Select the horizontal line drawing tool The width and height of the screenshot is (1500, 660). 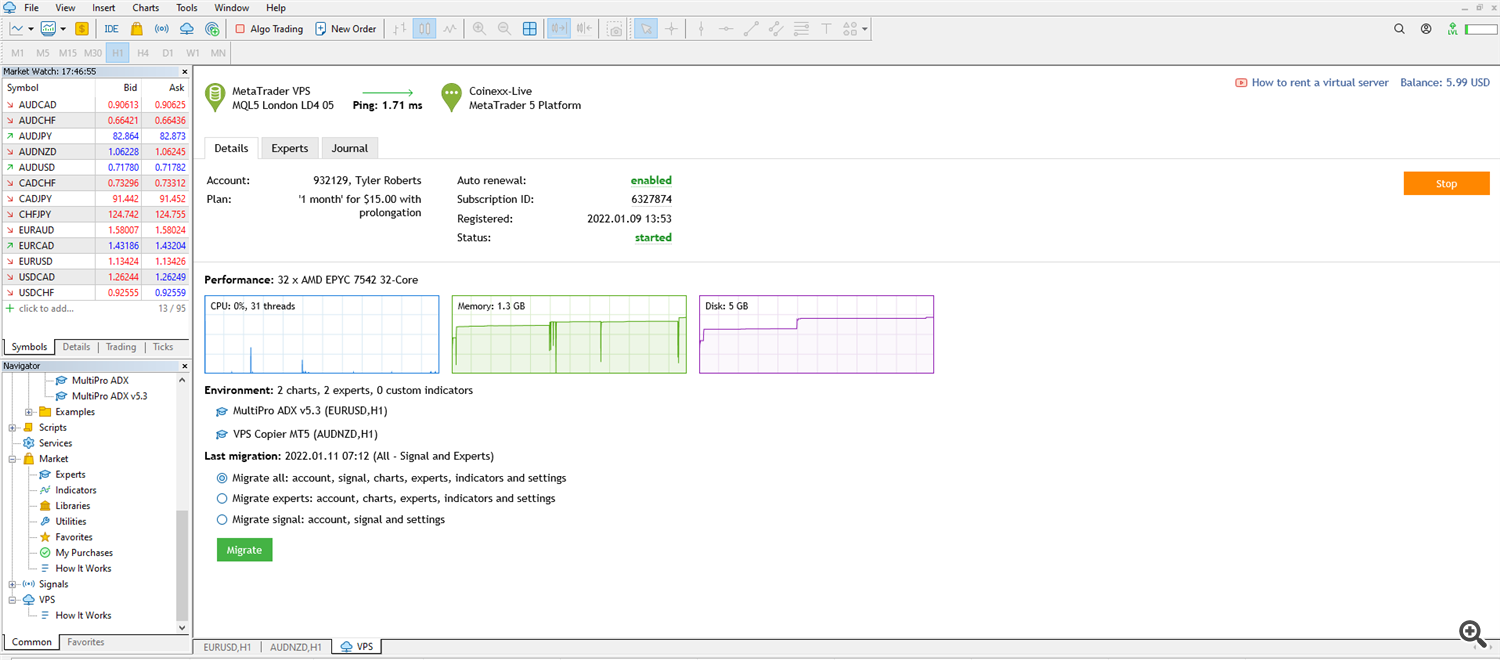[x=726, y=29]
